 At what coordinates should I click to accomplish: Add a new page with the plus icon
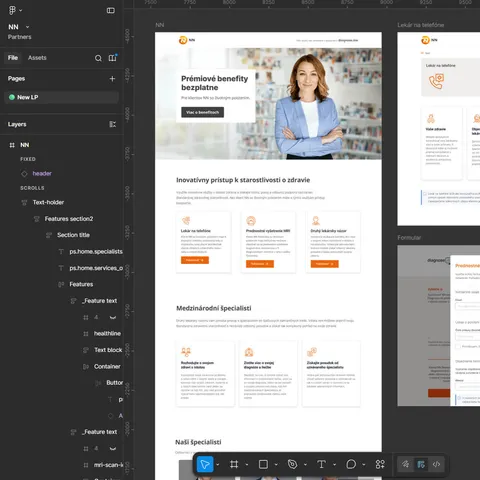pyautogui.click(x=112, y=79)
